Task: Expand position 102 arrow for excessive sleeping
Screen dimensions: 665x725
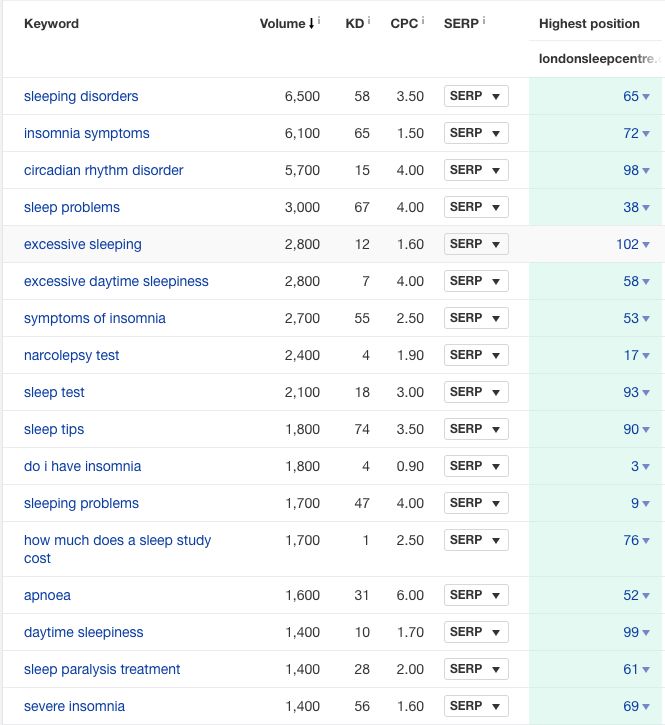Action: point(646,245)
